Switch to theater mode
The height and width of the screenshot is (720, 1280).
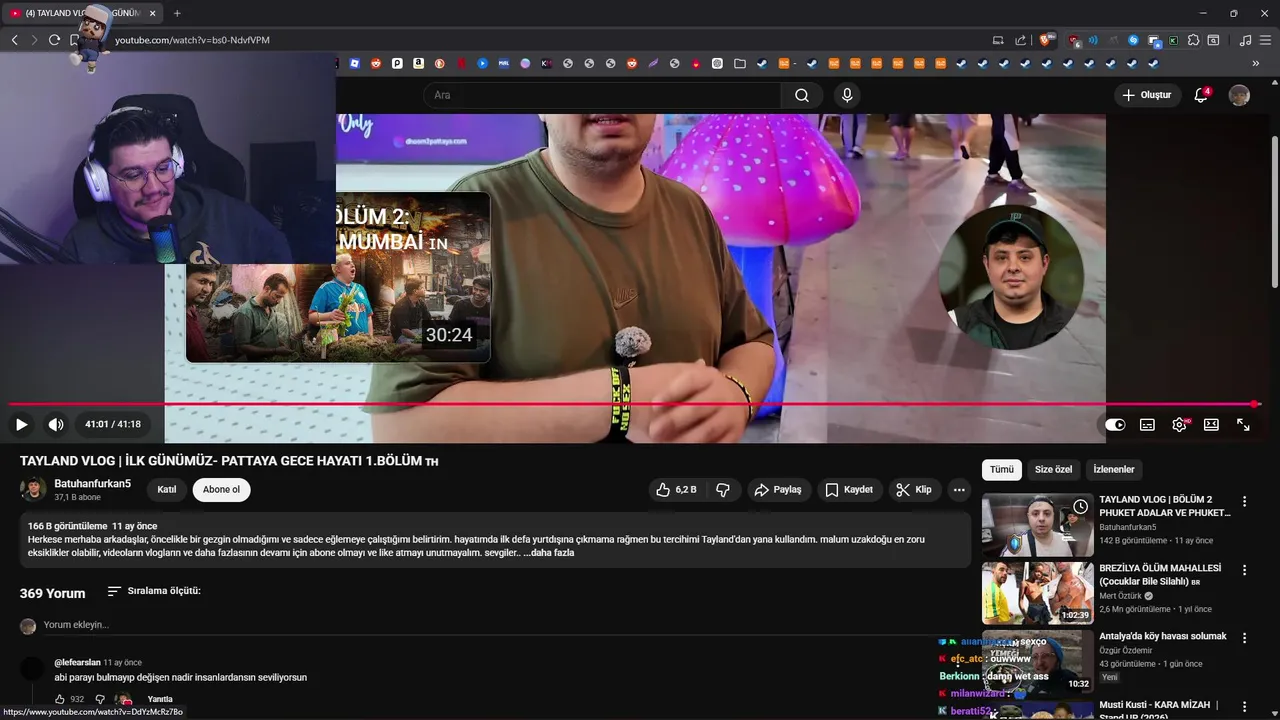[1211, 424]
